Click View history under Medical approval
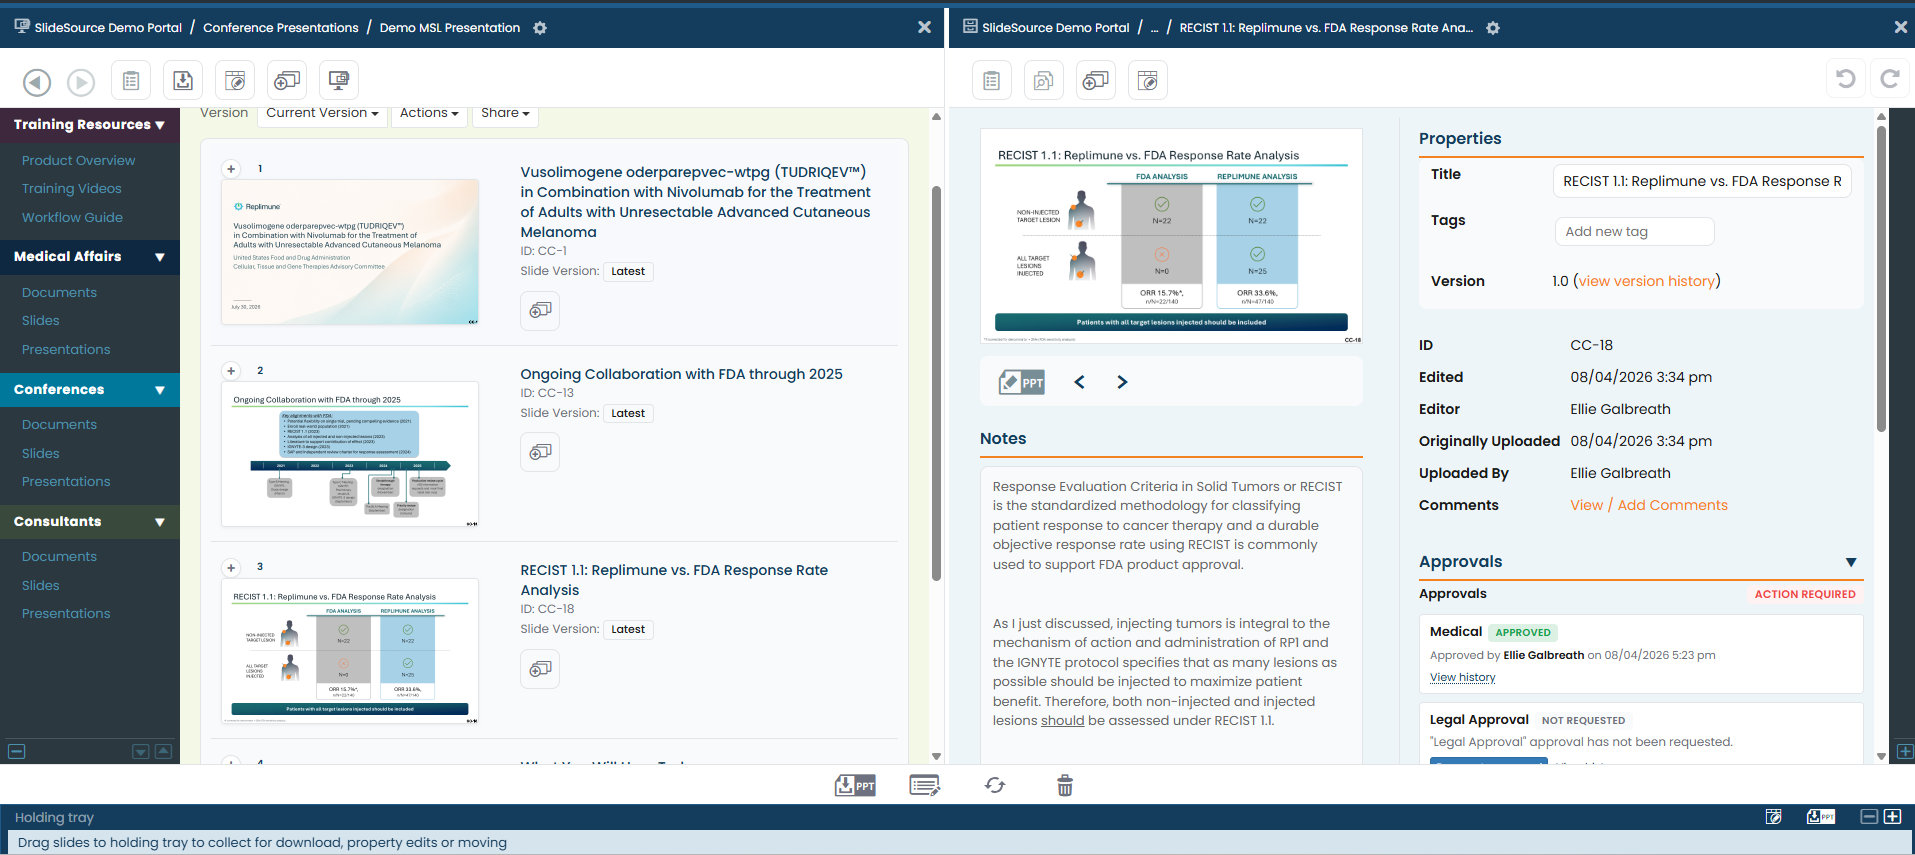This screenshot has height=855, width=1915. pyautogui.click(x=1463, y=678)
